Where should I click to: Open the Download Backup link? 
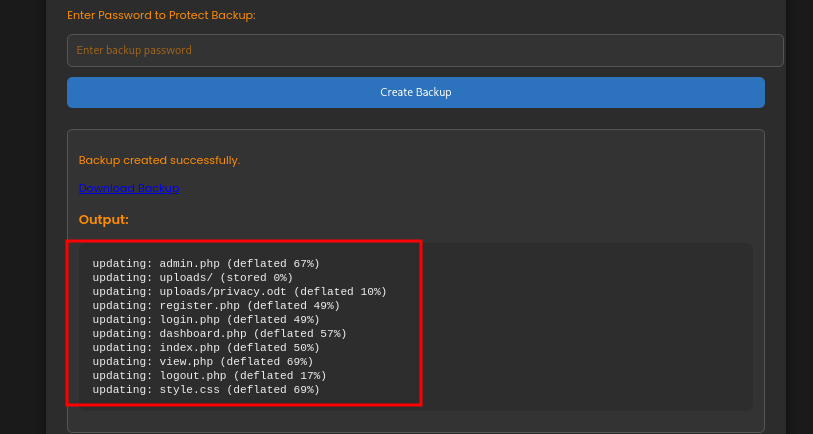point(129,188)
